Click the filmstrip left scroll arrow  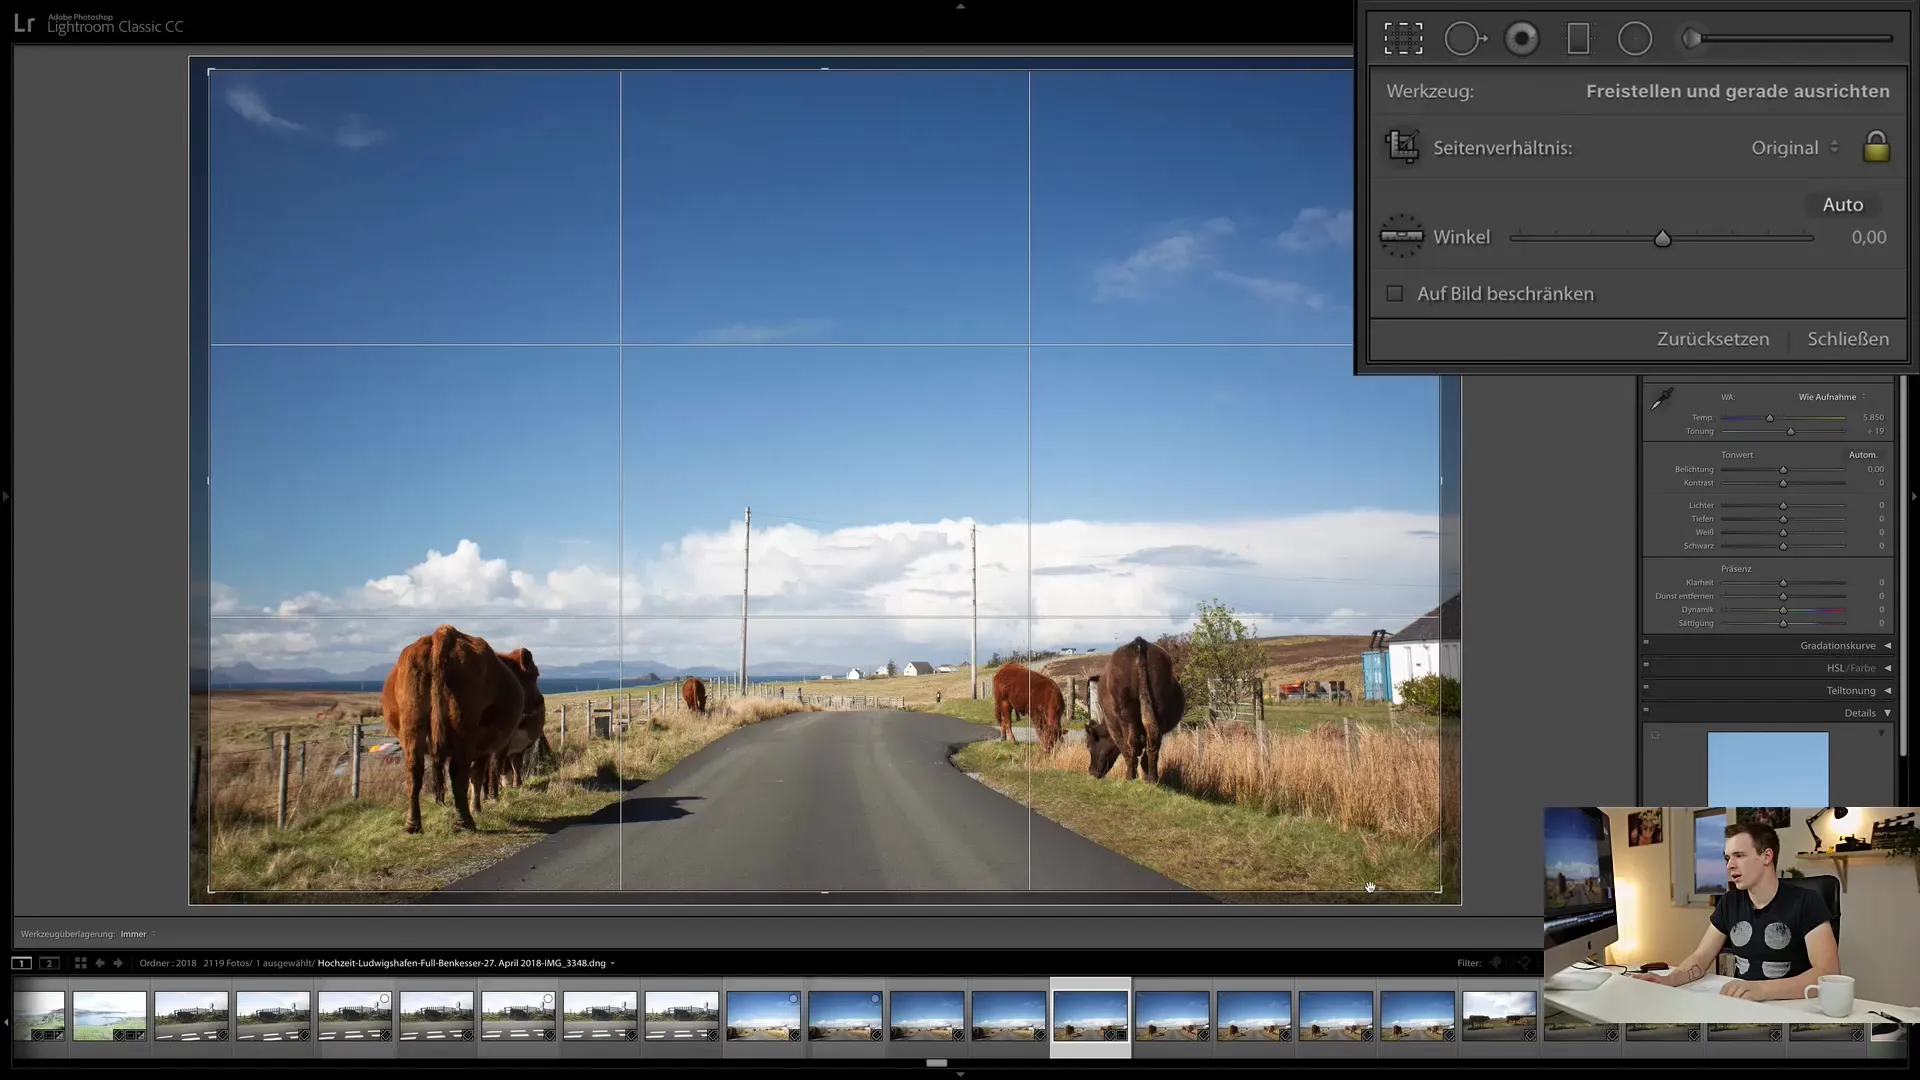point(6,1022)
